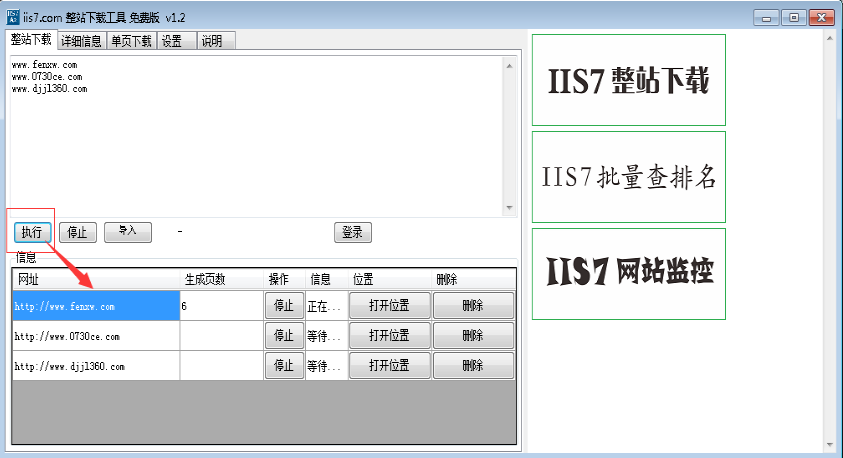The height and width of the screenshot is (458, 843).
Task: Delete the djjl360.com row
Action: coord(474,366)
